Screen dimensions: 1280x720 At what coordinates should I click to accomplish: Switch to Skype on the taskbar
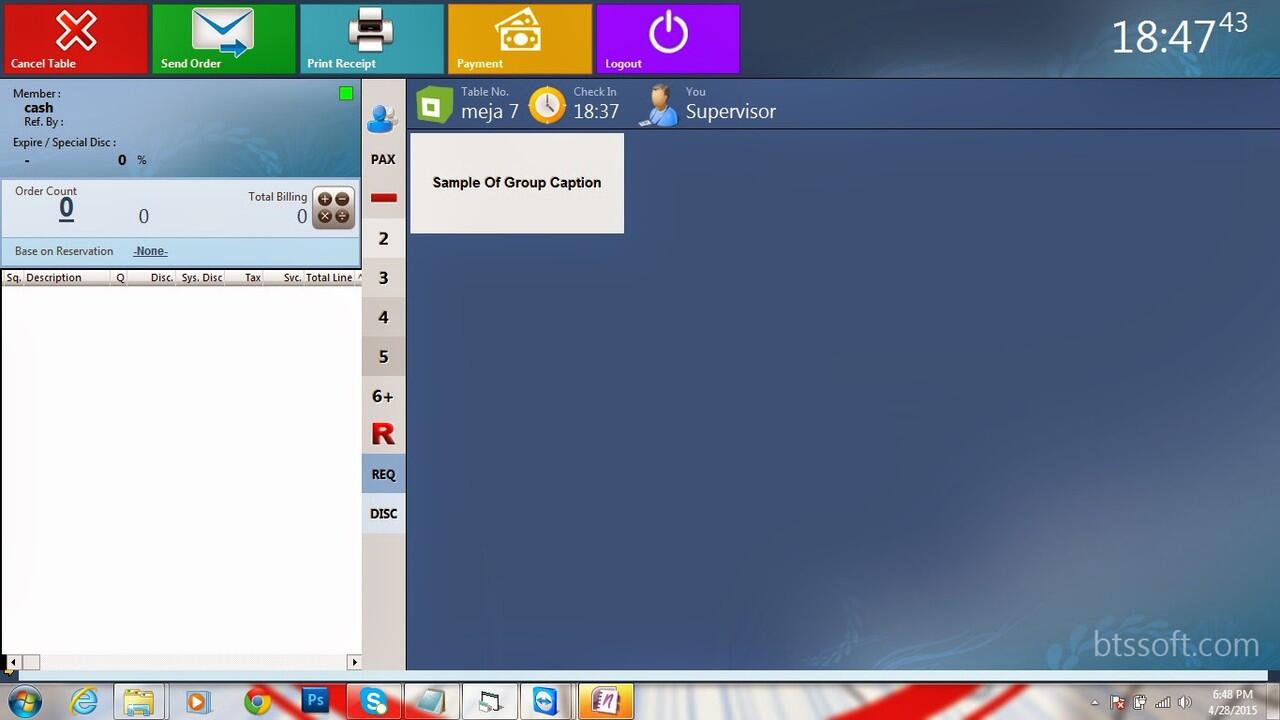pyautogui.click(x=375, y=702)
